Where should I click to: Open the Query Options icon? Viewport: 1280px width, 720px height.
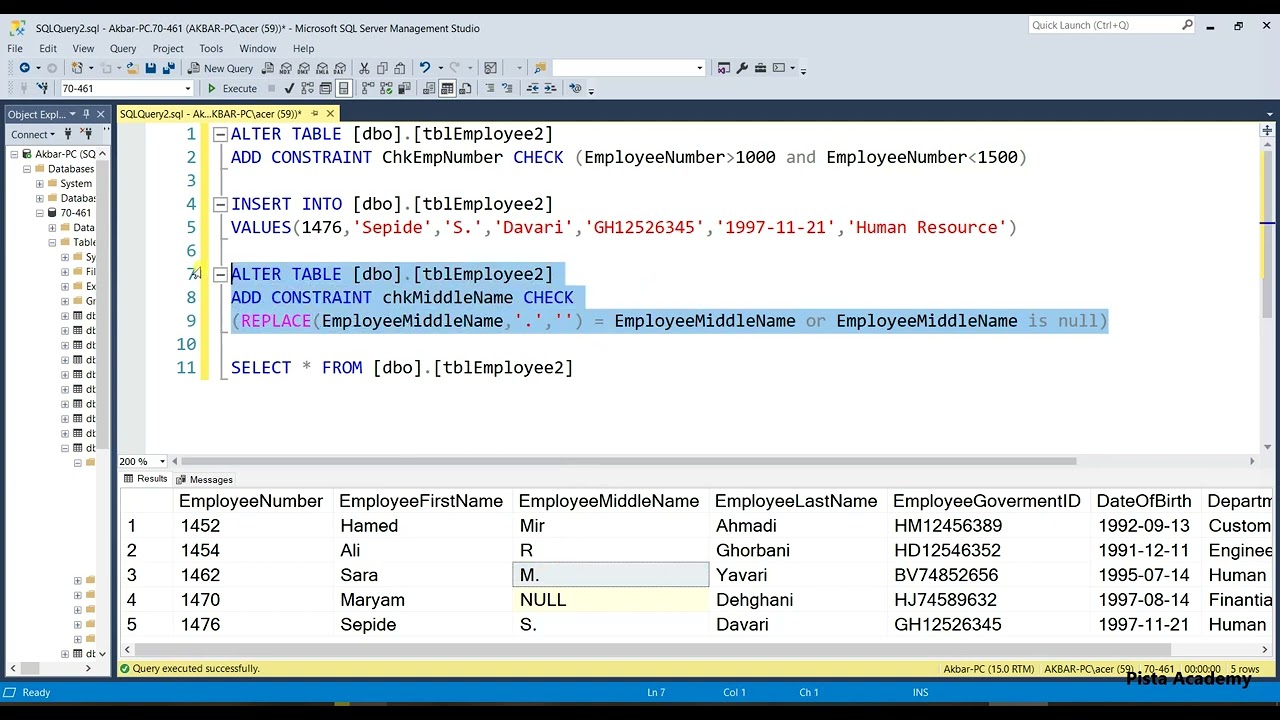tap(325, 88)
